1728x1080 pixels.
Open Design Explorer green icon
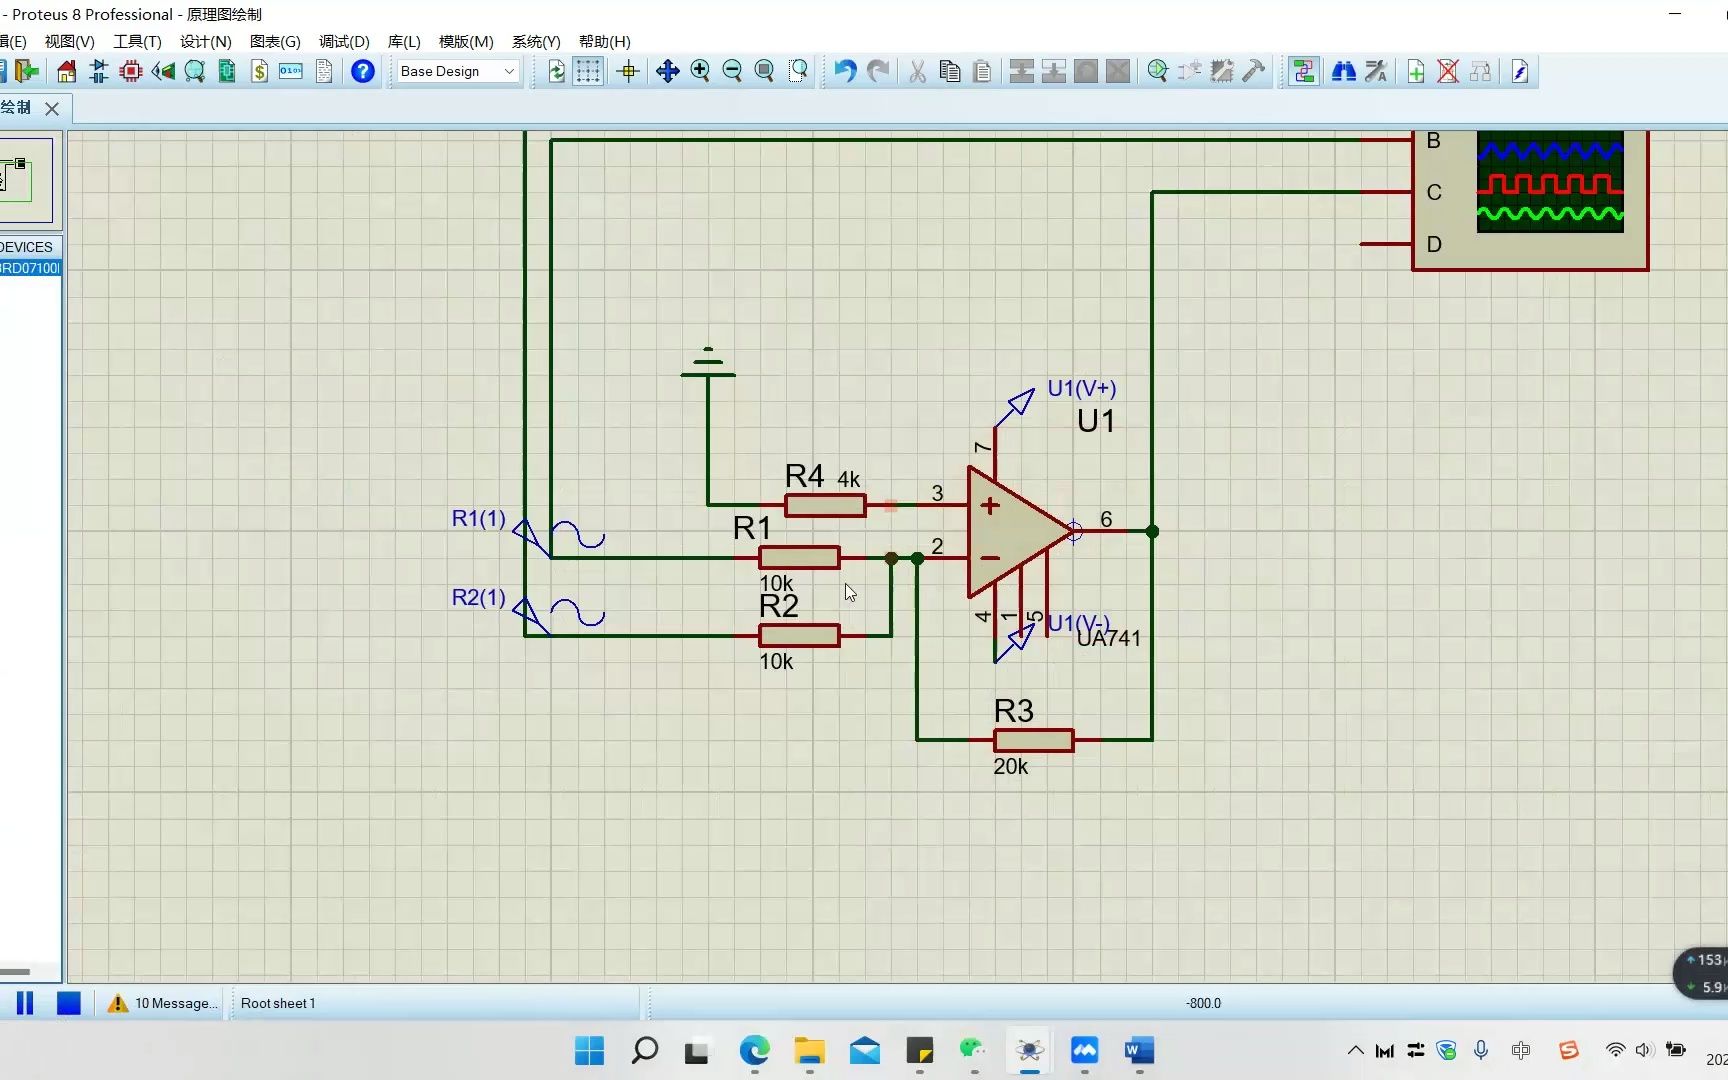point(227,71)
